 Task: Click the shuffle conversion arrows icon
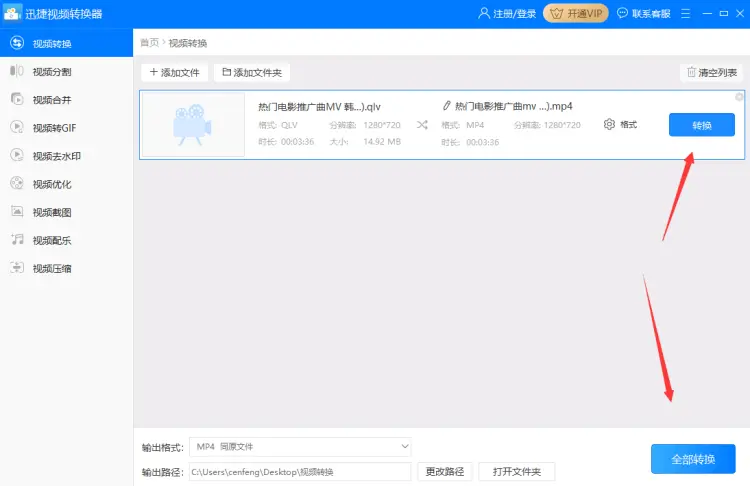pyautogui.click(x=422, y=125)
